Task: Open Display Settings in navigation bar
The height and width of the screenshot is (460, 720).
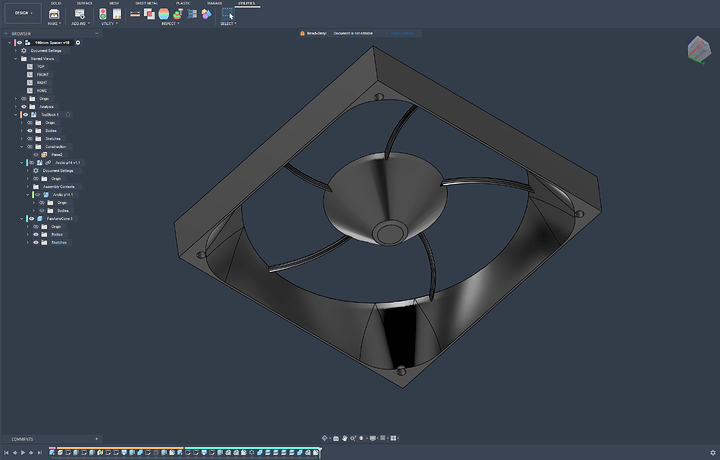Action: tap(372, 438)
